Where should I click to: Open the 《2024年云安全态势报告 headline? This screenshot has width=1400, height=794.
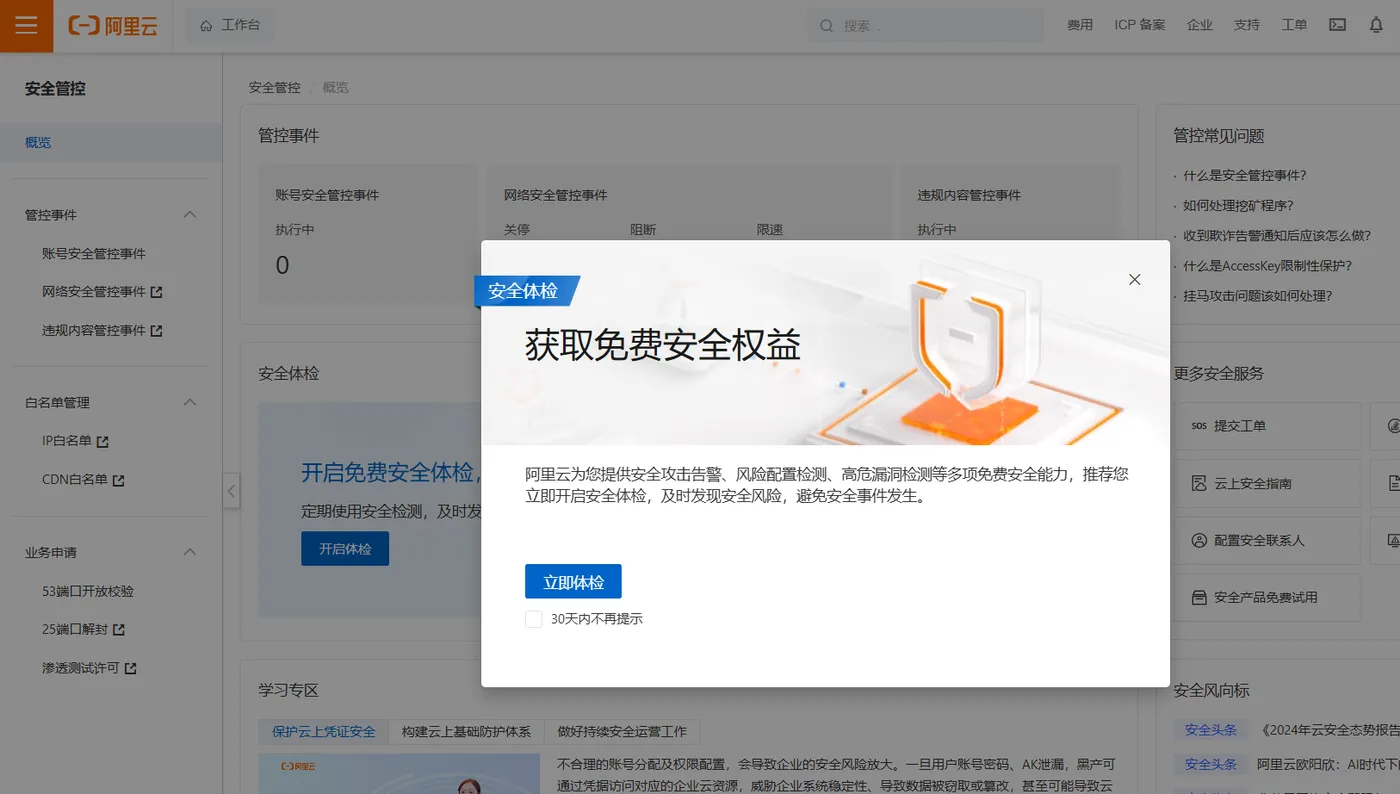tap(1330, 731)
